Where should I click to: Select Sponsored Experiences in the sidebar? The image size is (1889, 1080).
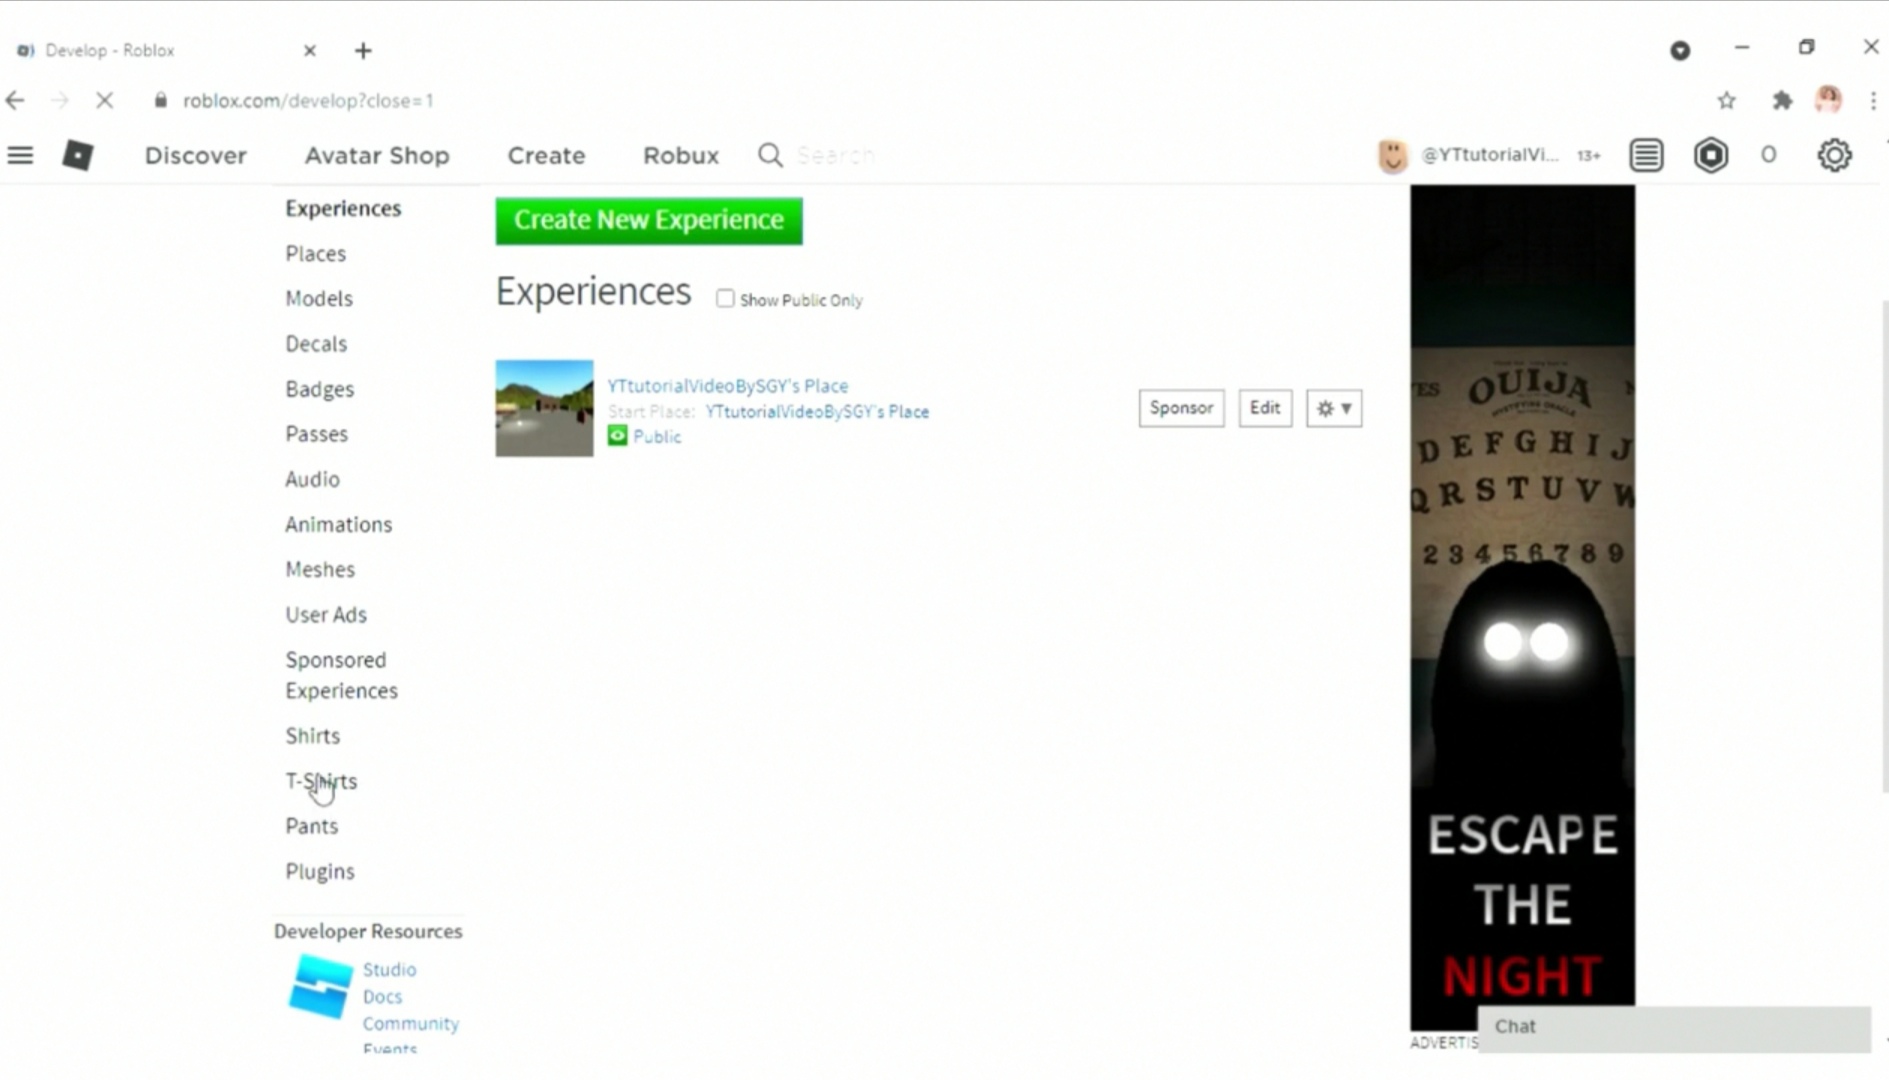click(x=341, y=675)
